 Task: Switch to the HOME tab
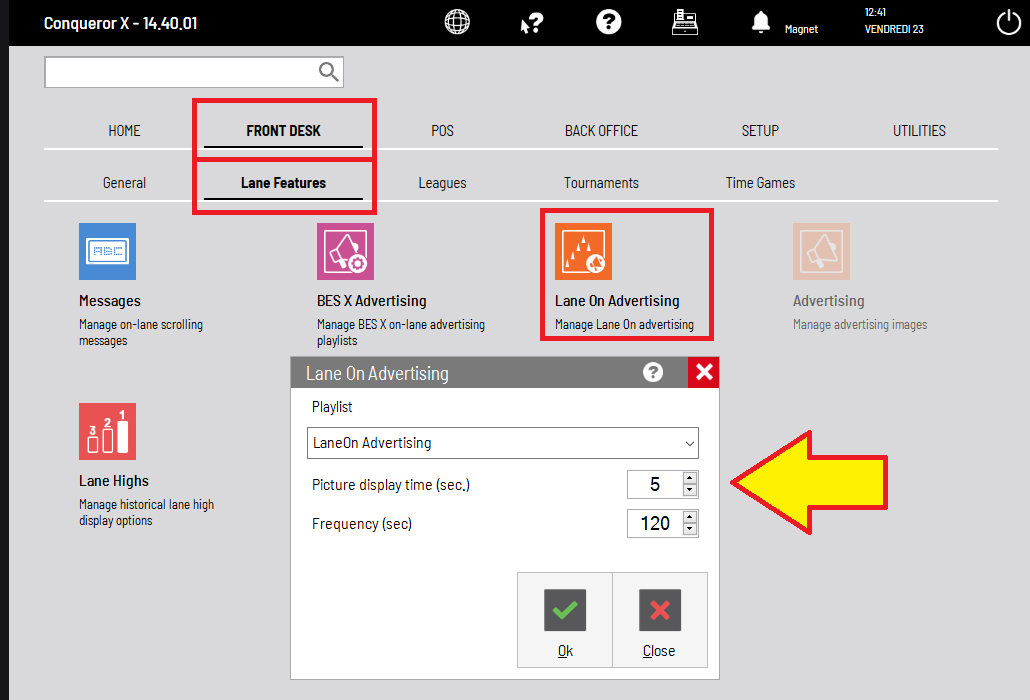pyautogui.click(x=124, y=131)
